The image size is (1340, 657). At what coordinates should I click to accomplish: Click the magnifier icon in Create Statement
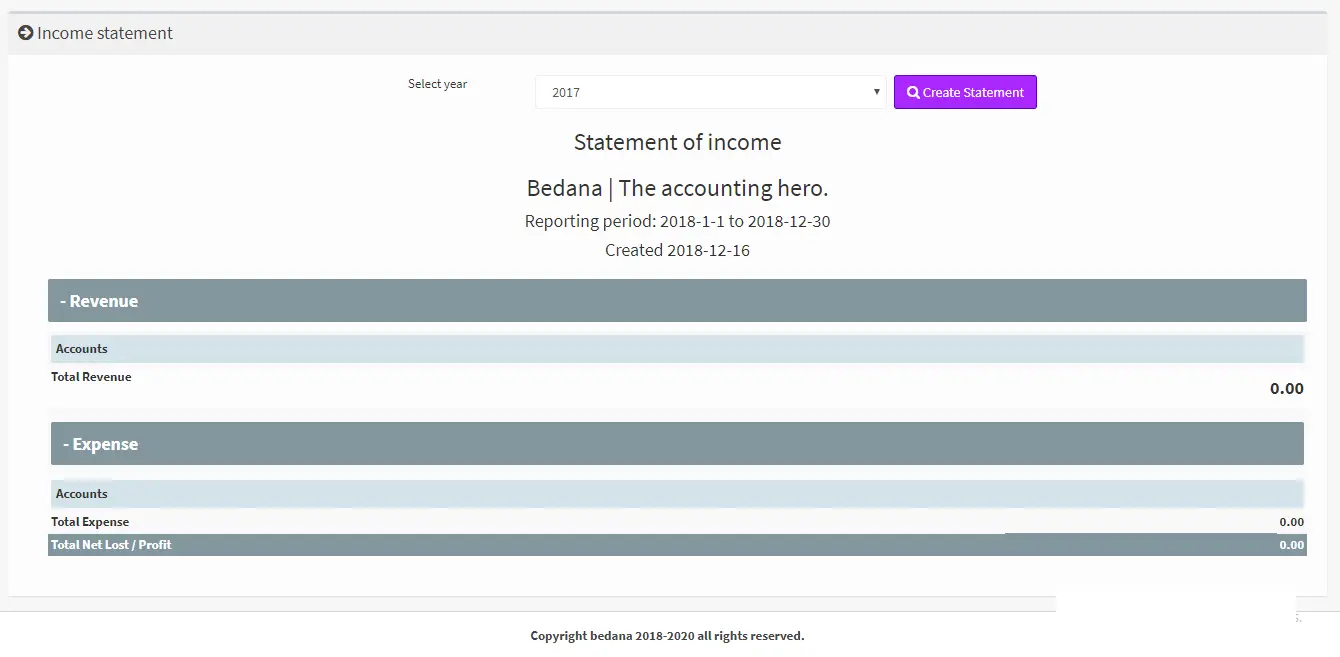pos(913,92)
